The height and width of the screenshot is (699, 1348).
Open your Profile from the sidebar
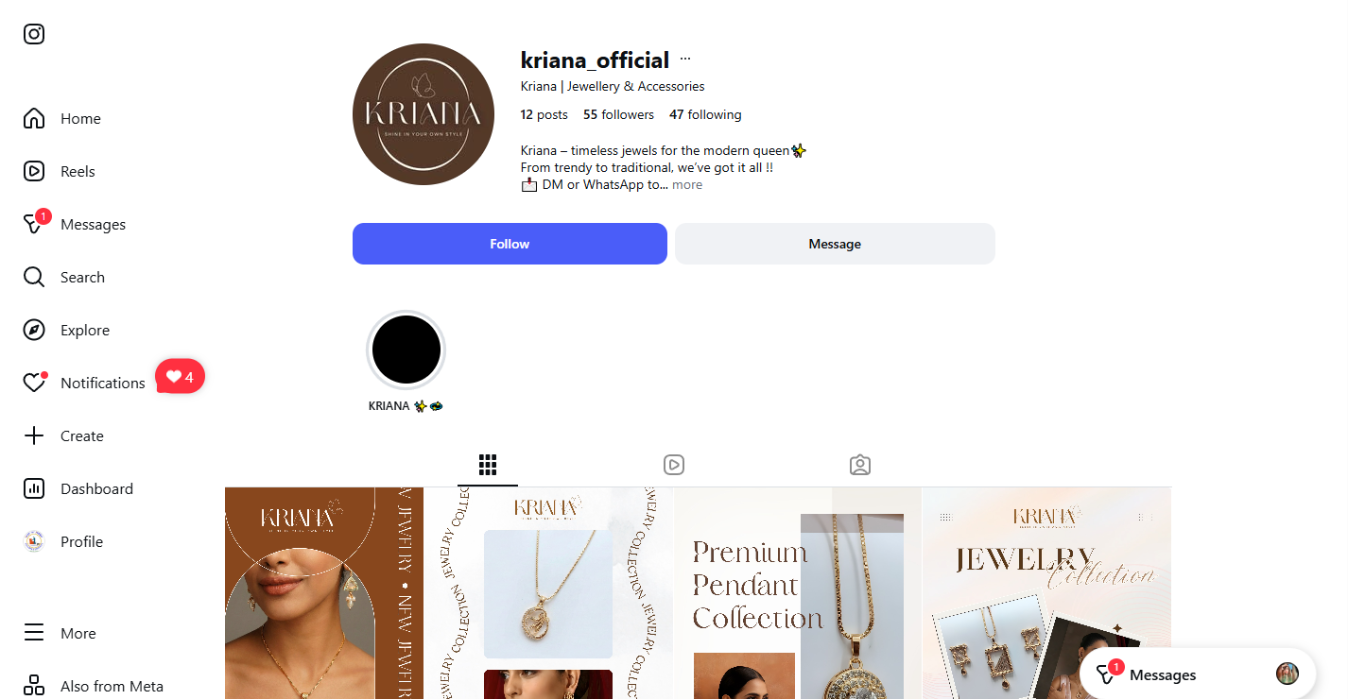64,542
